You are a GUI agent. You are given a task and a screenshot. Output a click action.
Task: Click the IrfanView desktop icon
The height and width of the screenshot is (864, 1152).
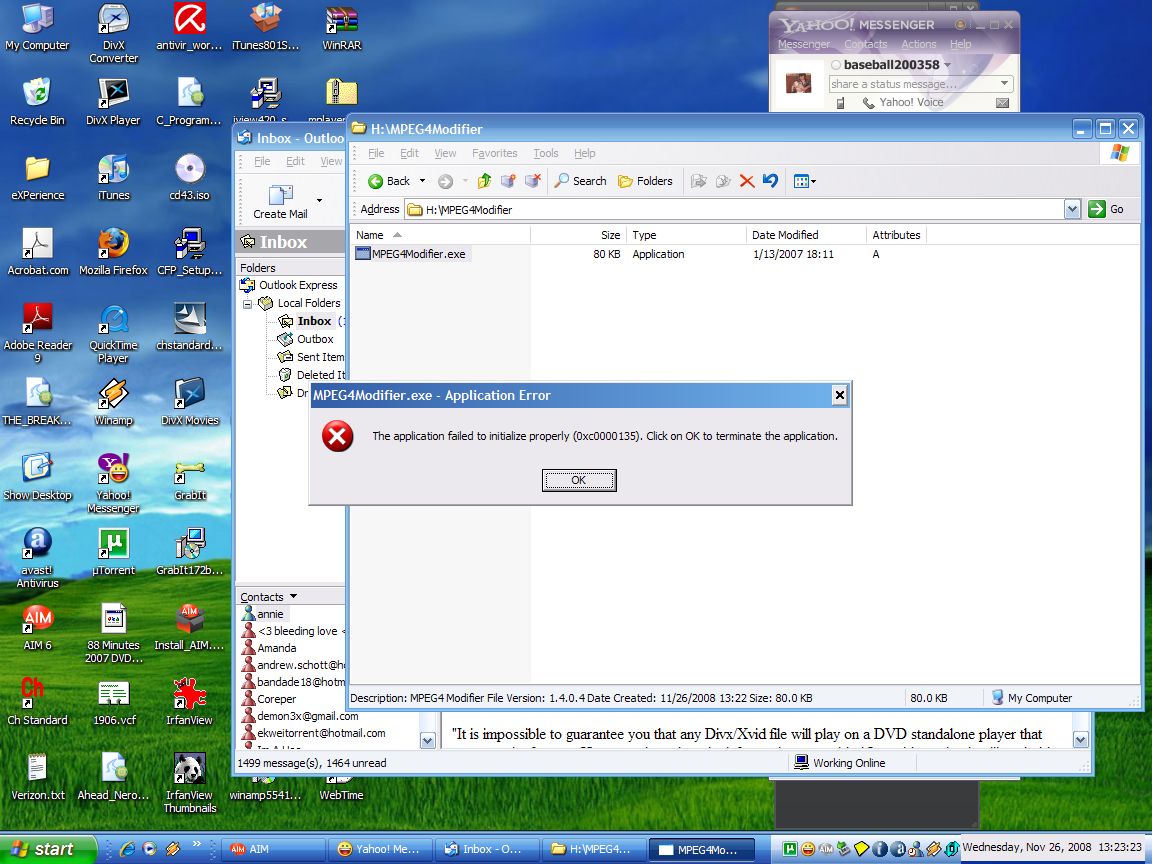click(x=190, y=702)
